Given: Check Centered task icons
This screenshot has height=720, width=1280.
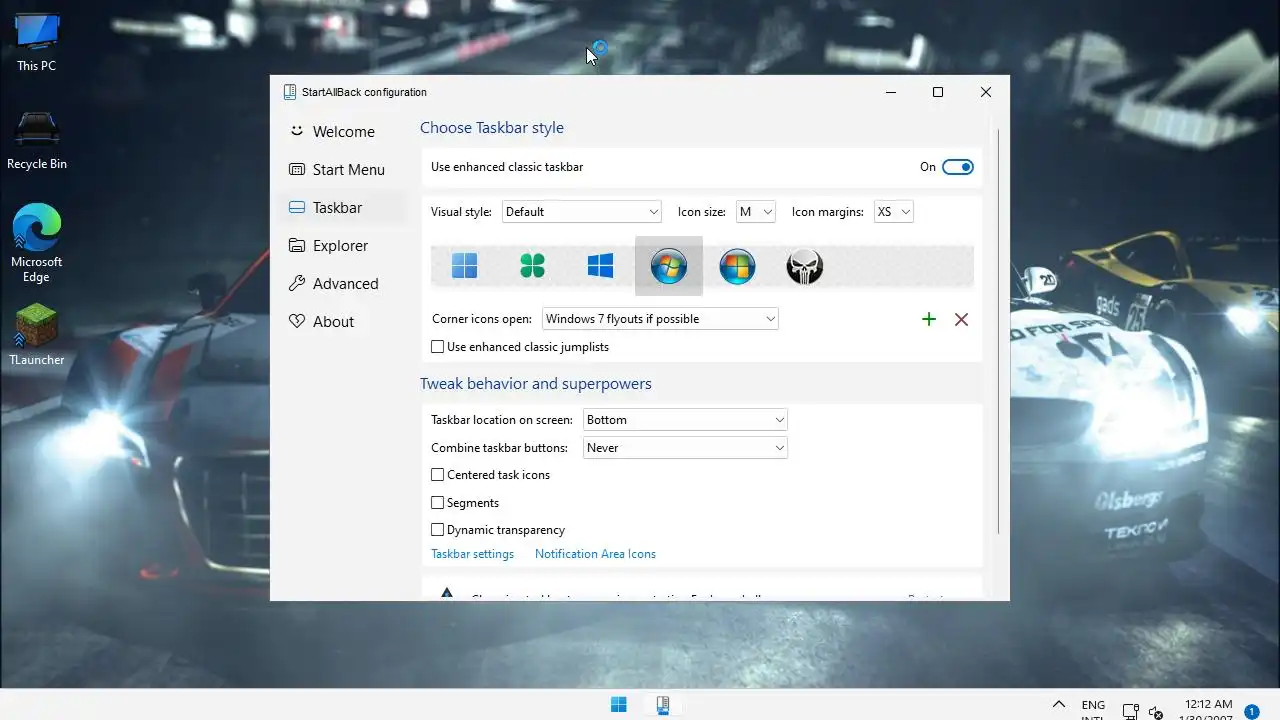Looking at the screenshot, I should 437,475.
